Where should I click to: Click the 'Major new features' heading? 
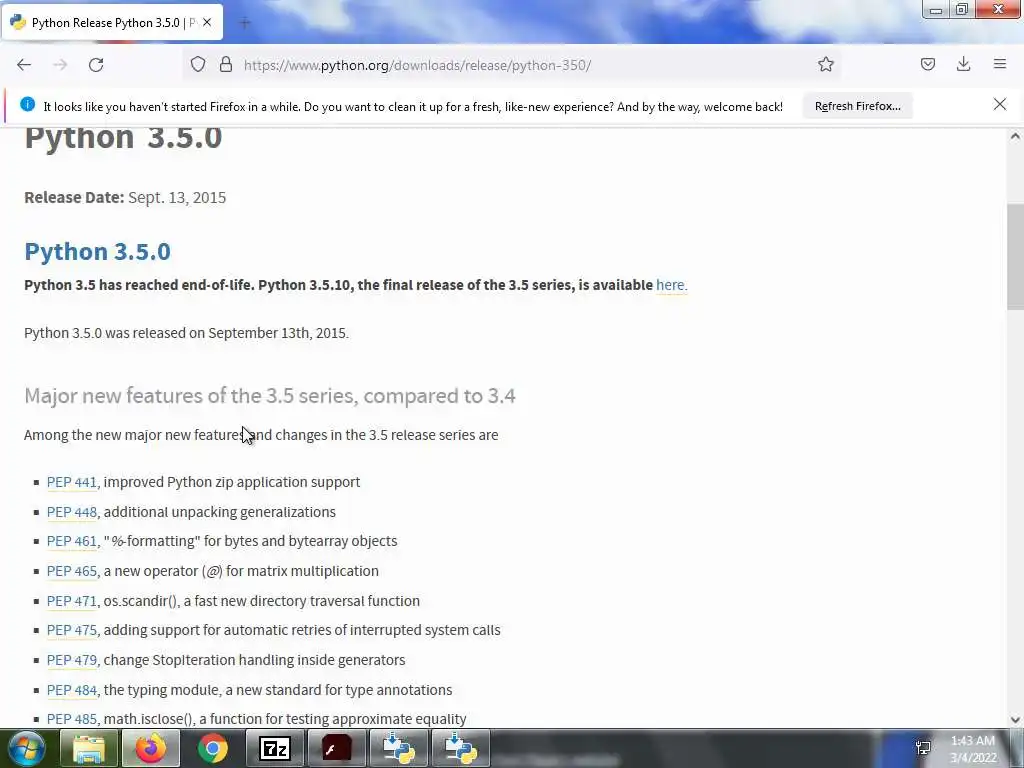pyautogui.click(x=270, y=396)
